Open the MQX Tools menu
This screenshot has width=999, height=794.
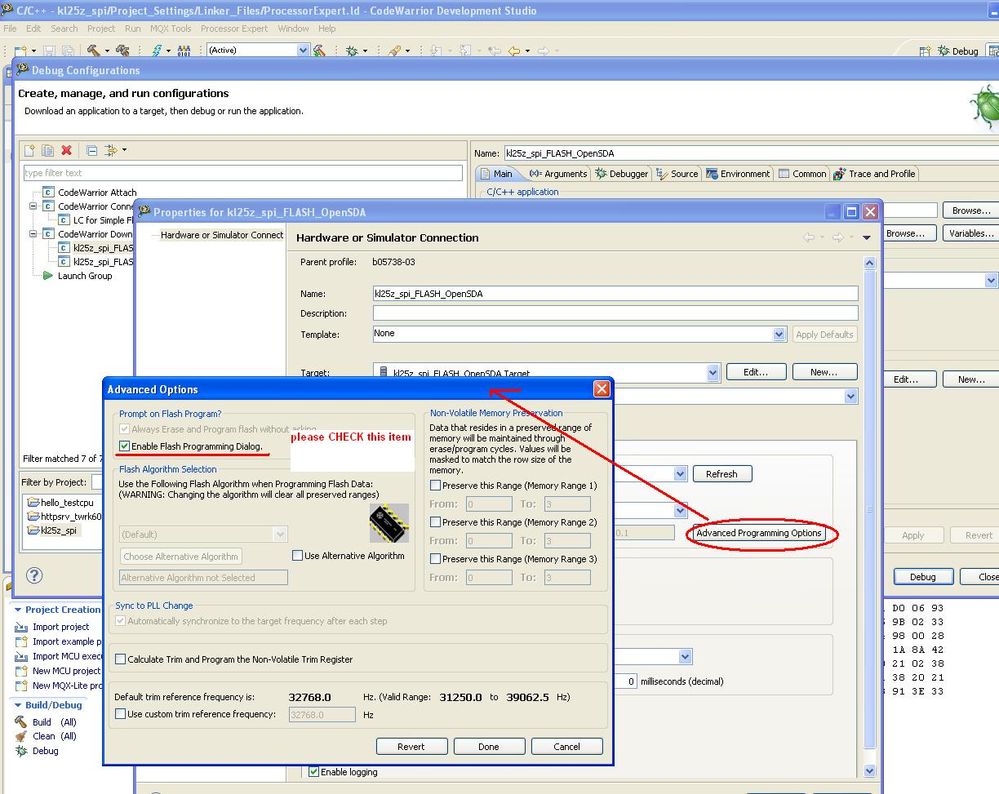(x=170, y=29)
